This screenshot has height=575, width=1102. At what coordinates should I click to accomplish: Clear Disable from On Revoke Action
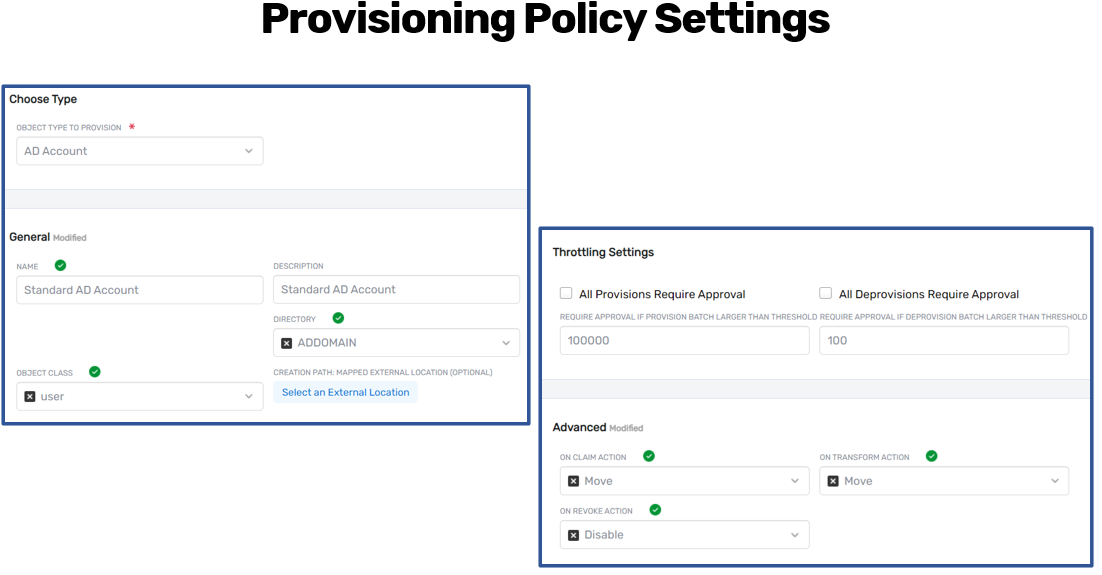pos(573,535)
